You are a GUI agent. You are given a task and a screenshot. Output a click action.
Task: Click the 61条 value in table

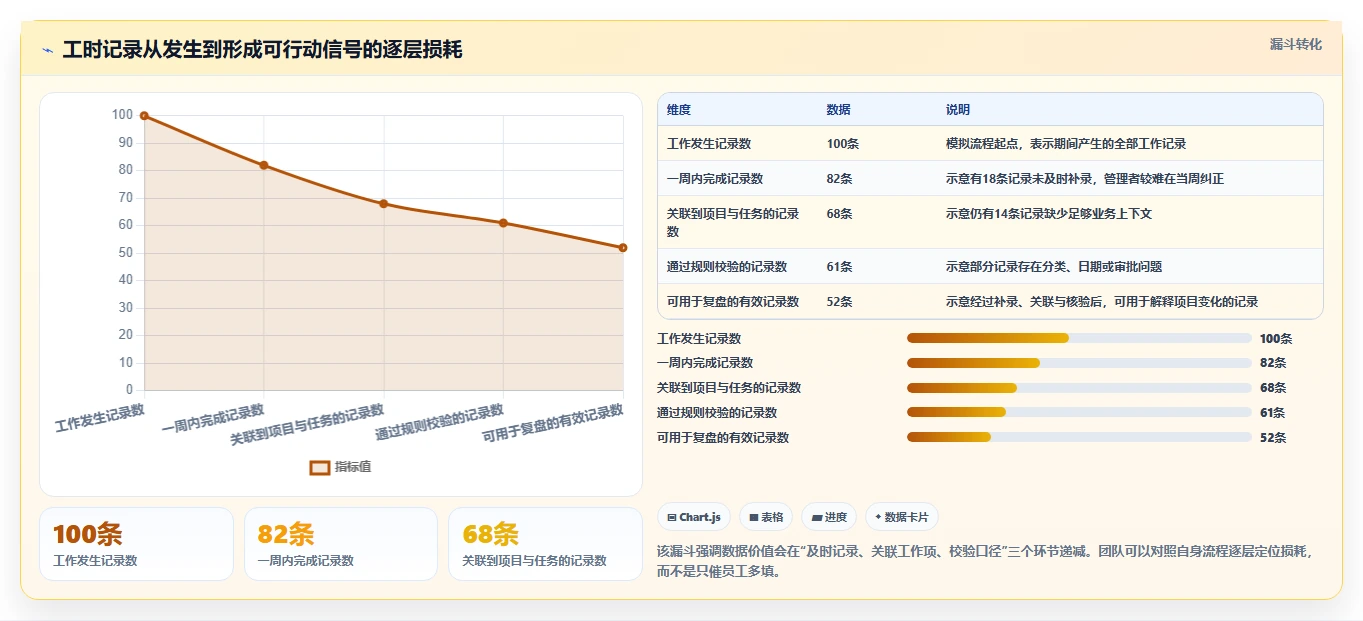[x=840, y=267]
